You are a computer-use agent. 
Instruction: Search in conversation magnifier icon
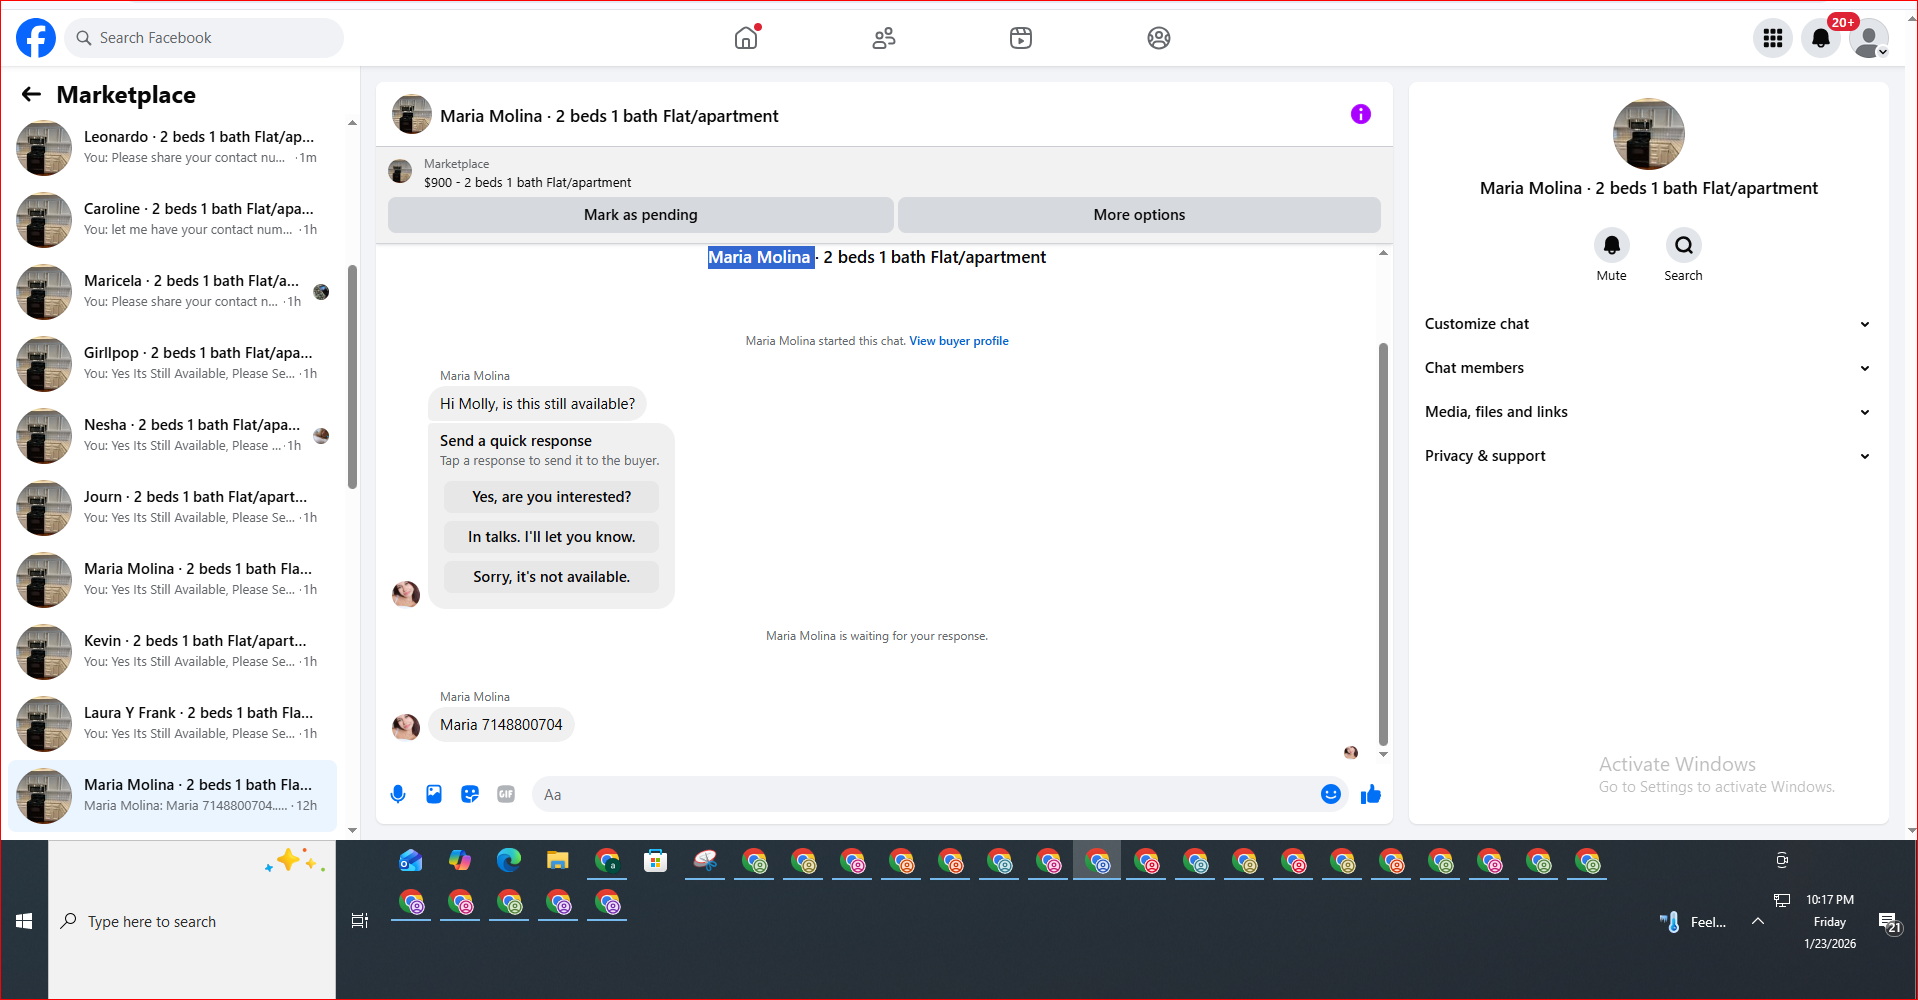click(1684, 245)
